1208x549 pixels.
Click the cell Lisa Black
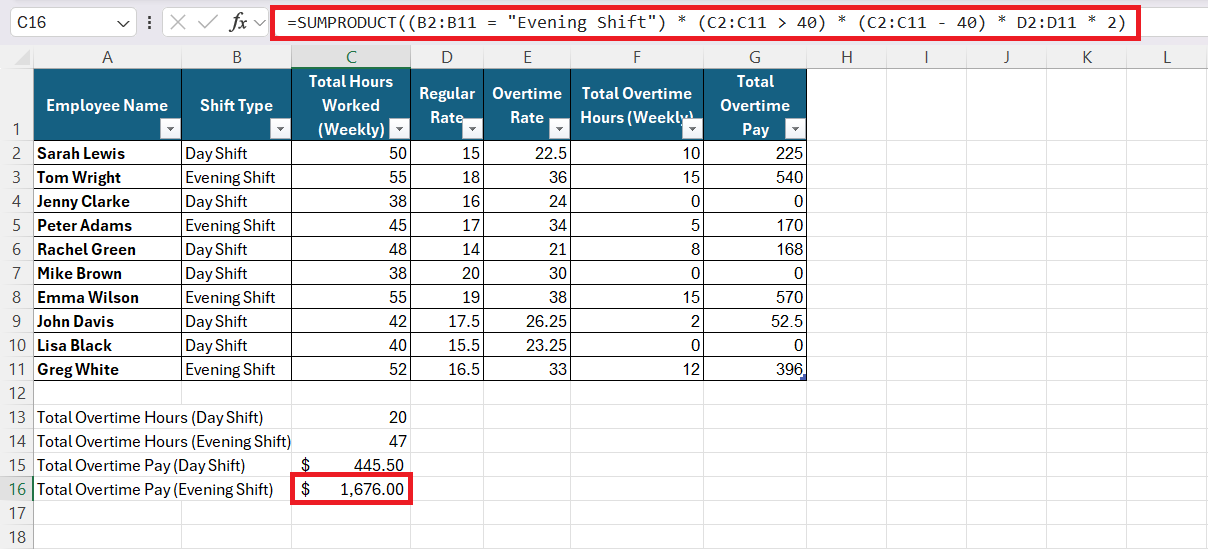[108, 345]
